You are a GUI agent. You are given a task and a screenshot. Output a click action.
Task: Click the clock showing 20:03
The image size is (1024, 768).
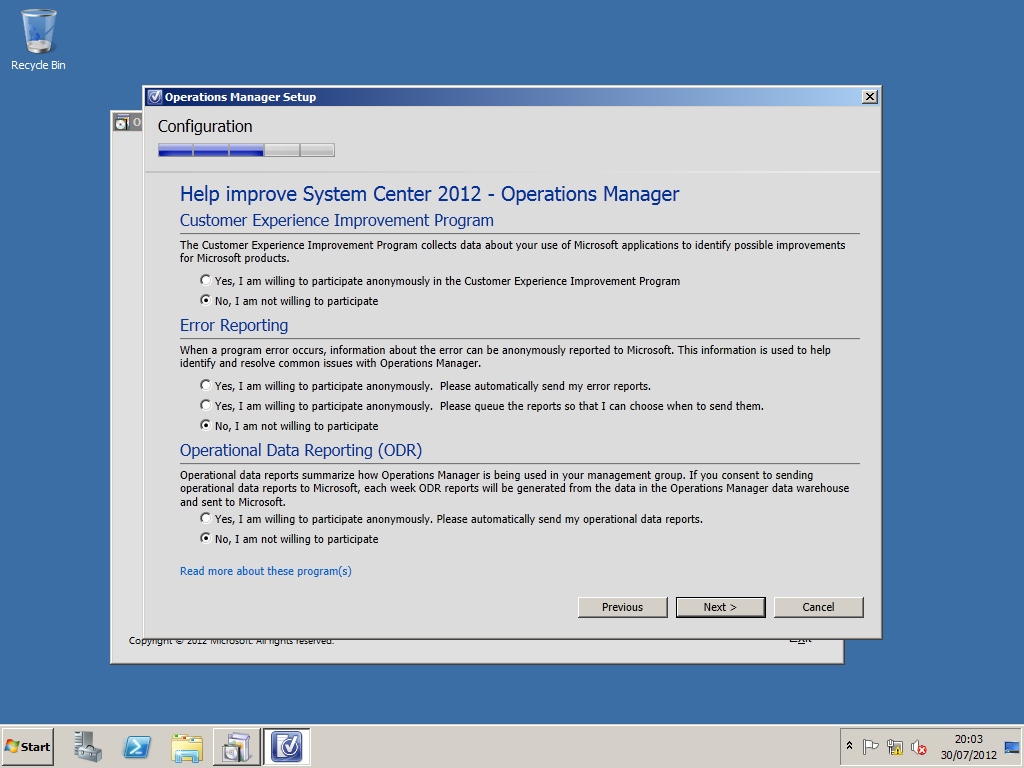coord(968,746)
